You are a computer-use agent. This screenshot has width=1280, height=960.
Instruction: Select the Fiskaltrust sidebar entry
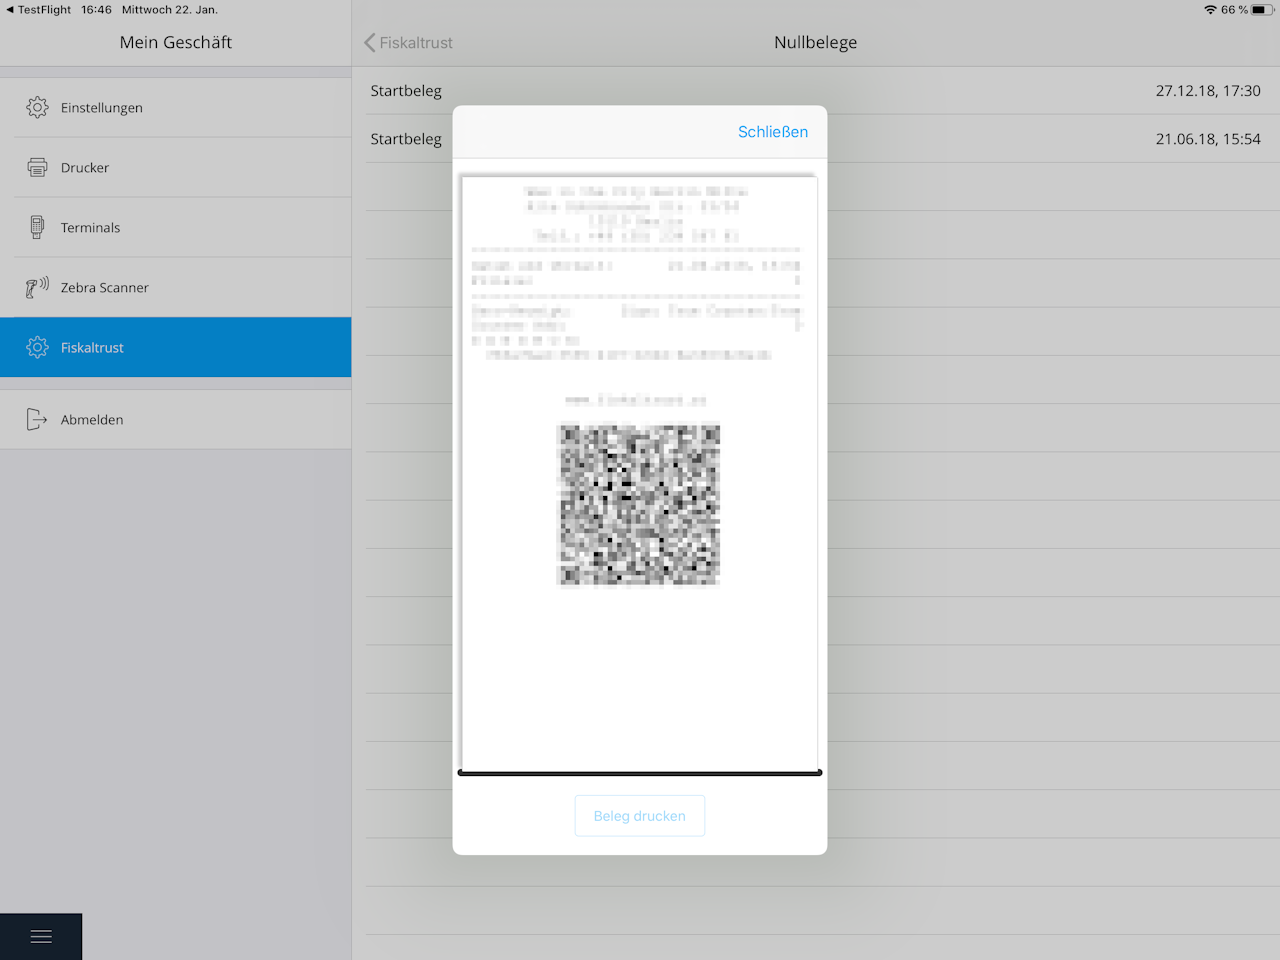[x=176, y=347]
